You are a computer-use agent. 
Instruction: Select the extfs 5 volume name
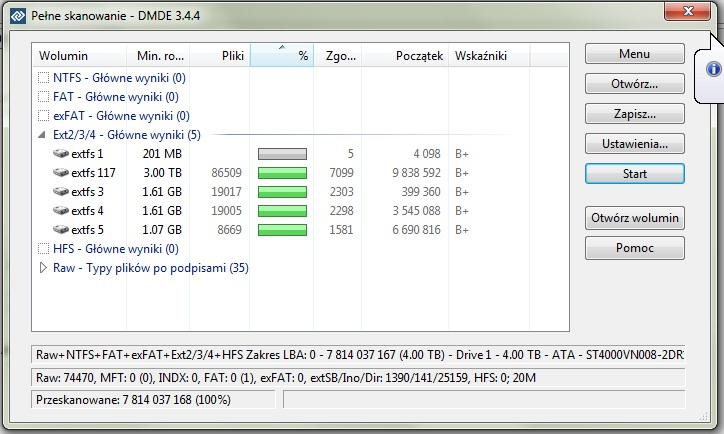(87, 229)
